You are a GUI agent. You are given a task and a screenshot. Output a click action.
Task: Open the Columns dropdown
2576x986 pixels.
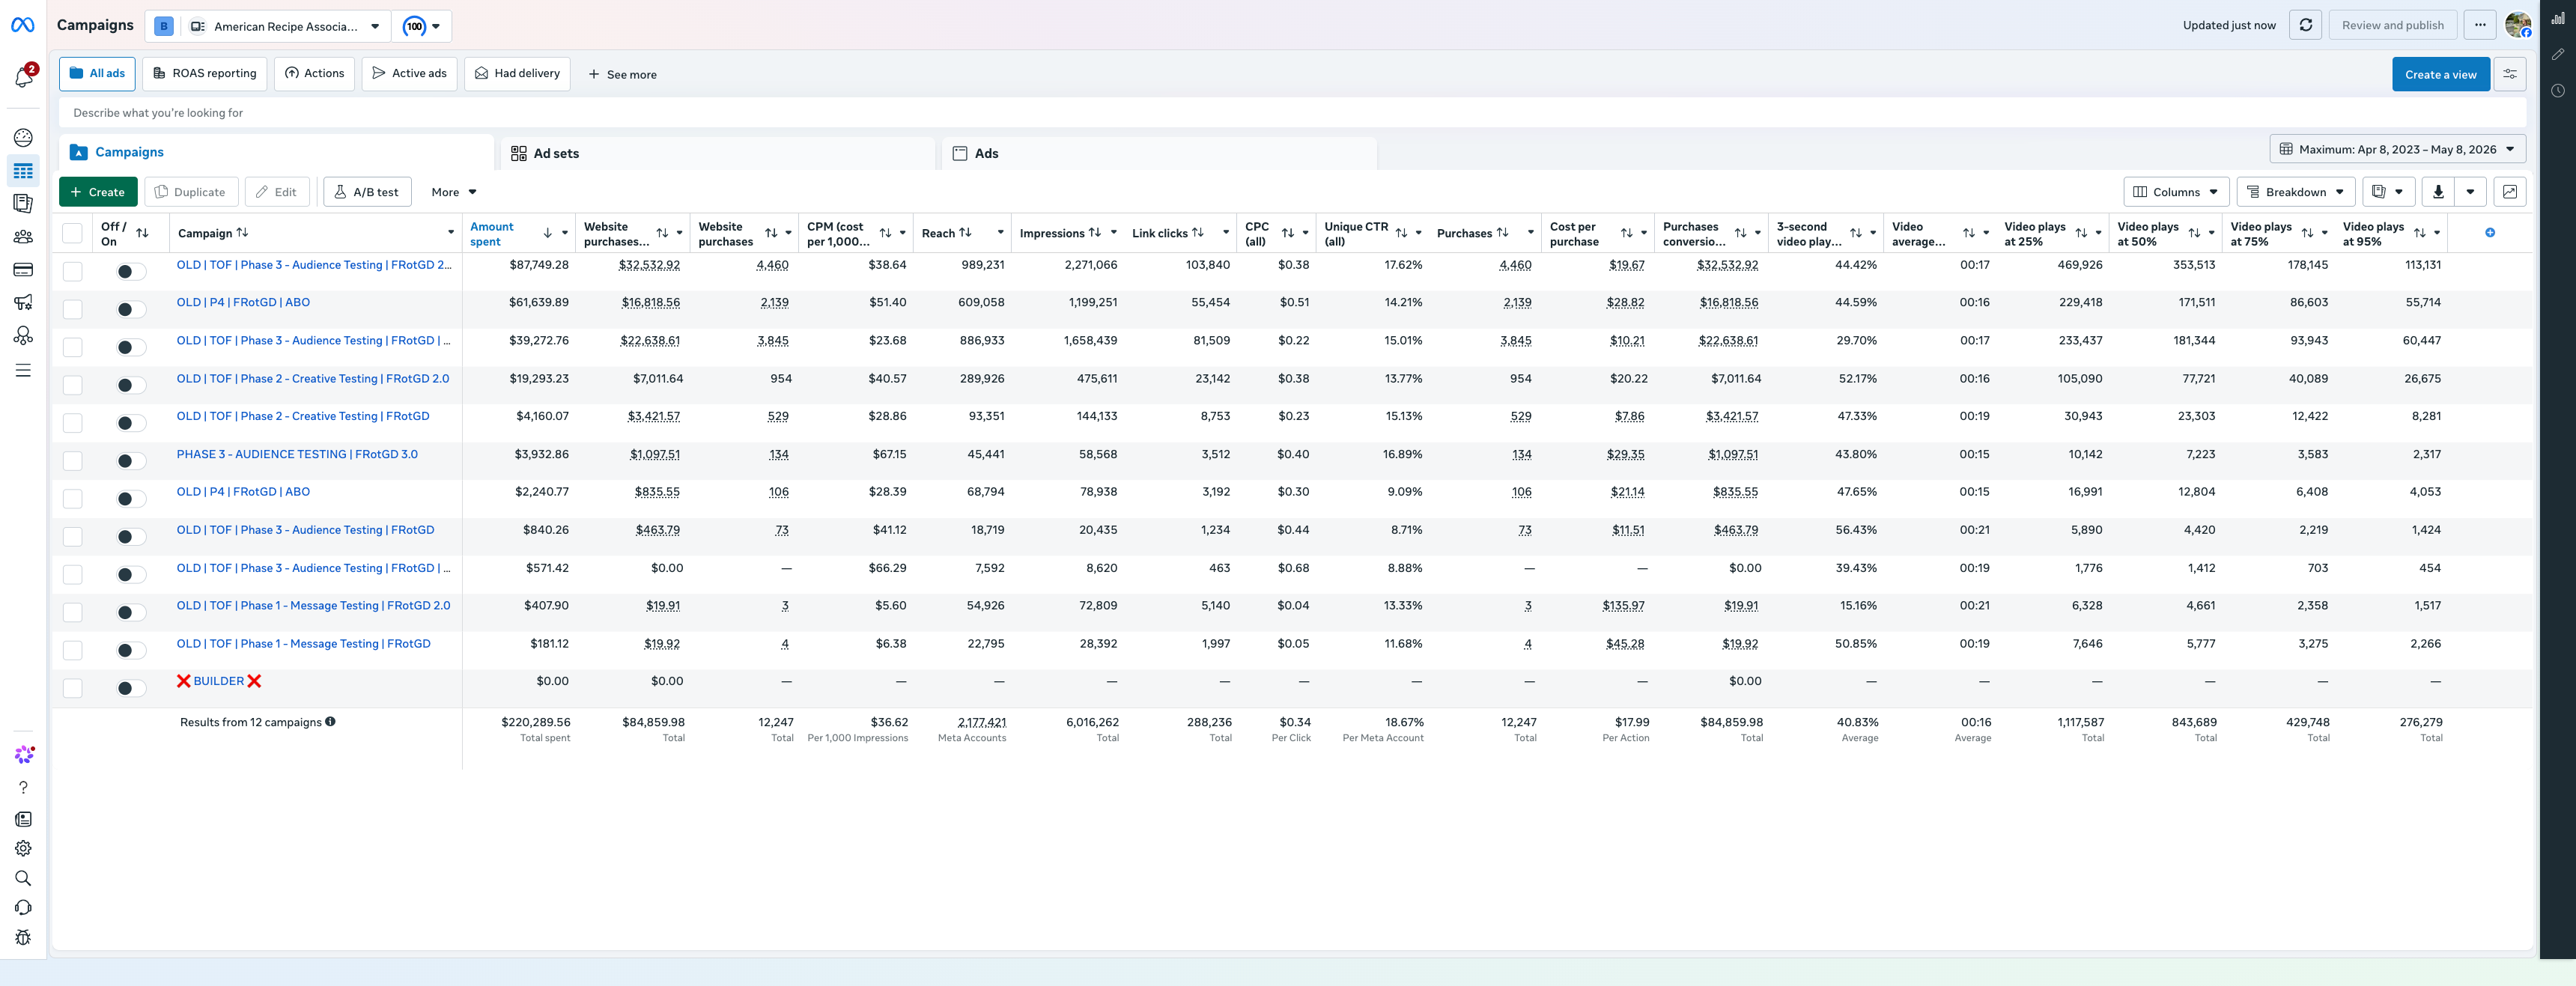(2176, 192)
